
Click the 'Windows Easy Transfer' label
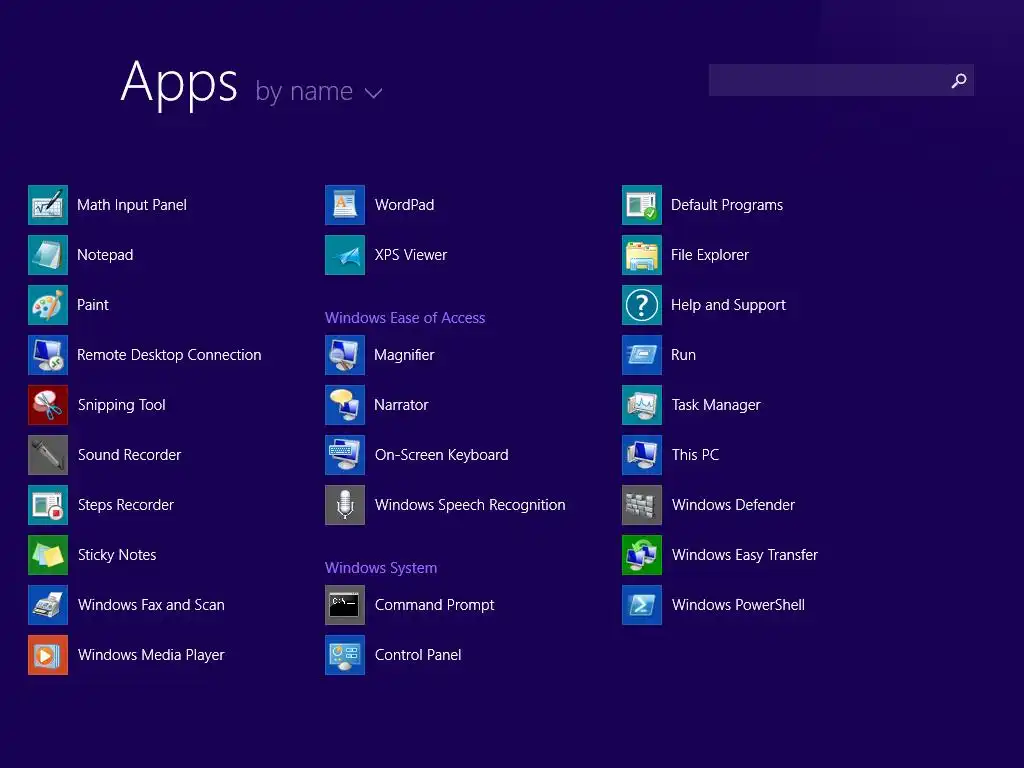pyautogui.click(x=744, y=555)
